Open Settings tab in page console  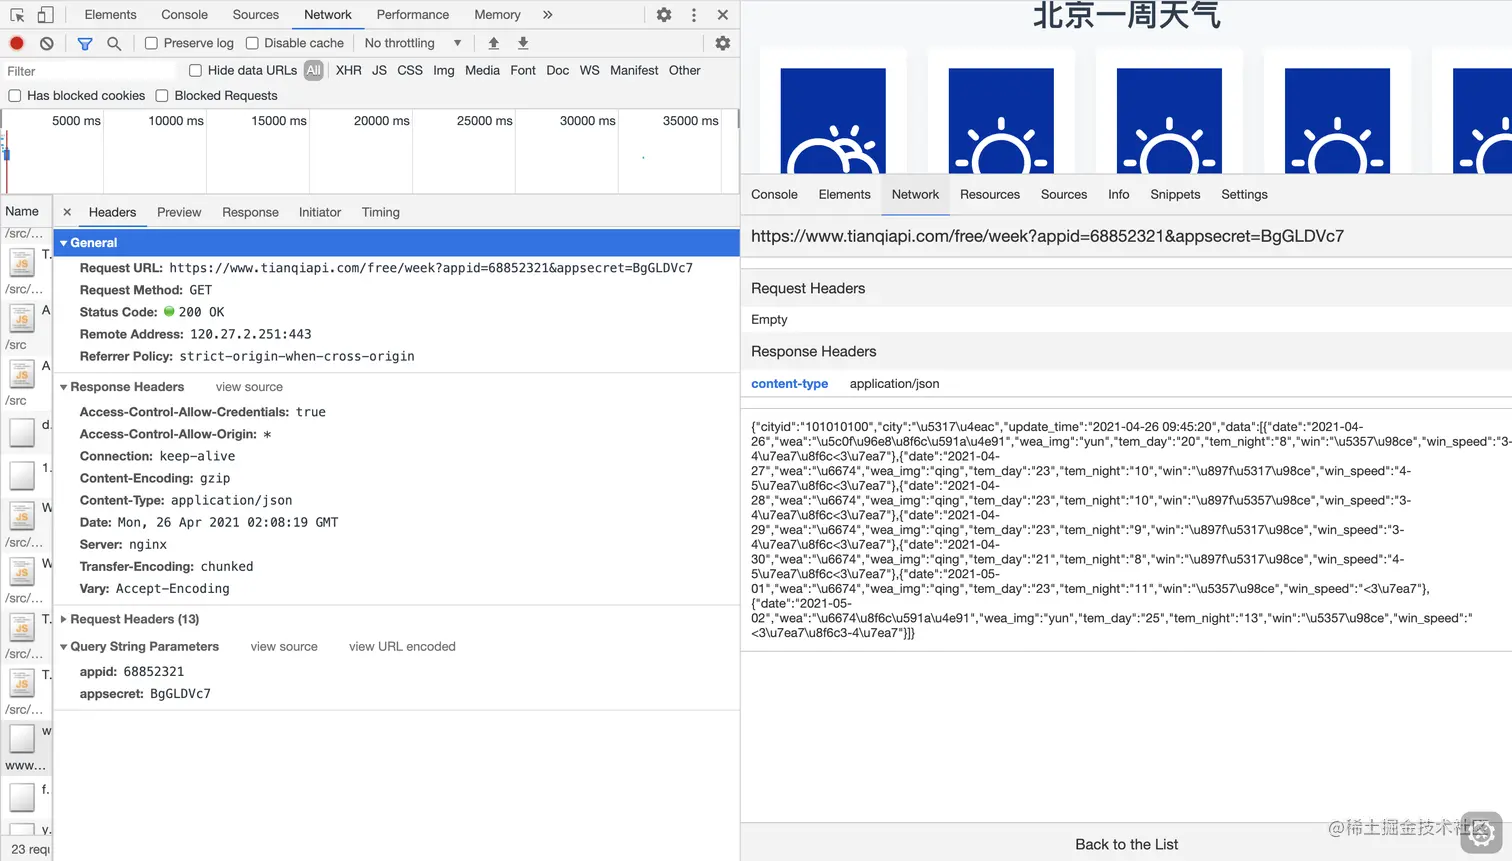tap(1244, 195)
